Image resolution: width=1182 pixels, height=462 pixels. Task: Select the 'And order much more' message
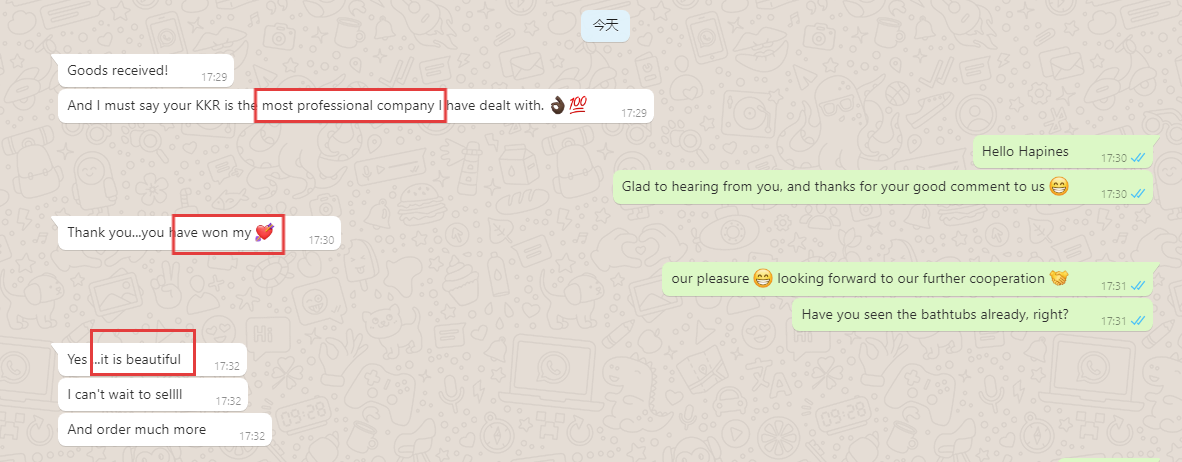165,430
